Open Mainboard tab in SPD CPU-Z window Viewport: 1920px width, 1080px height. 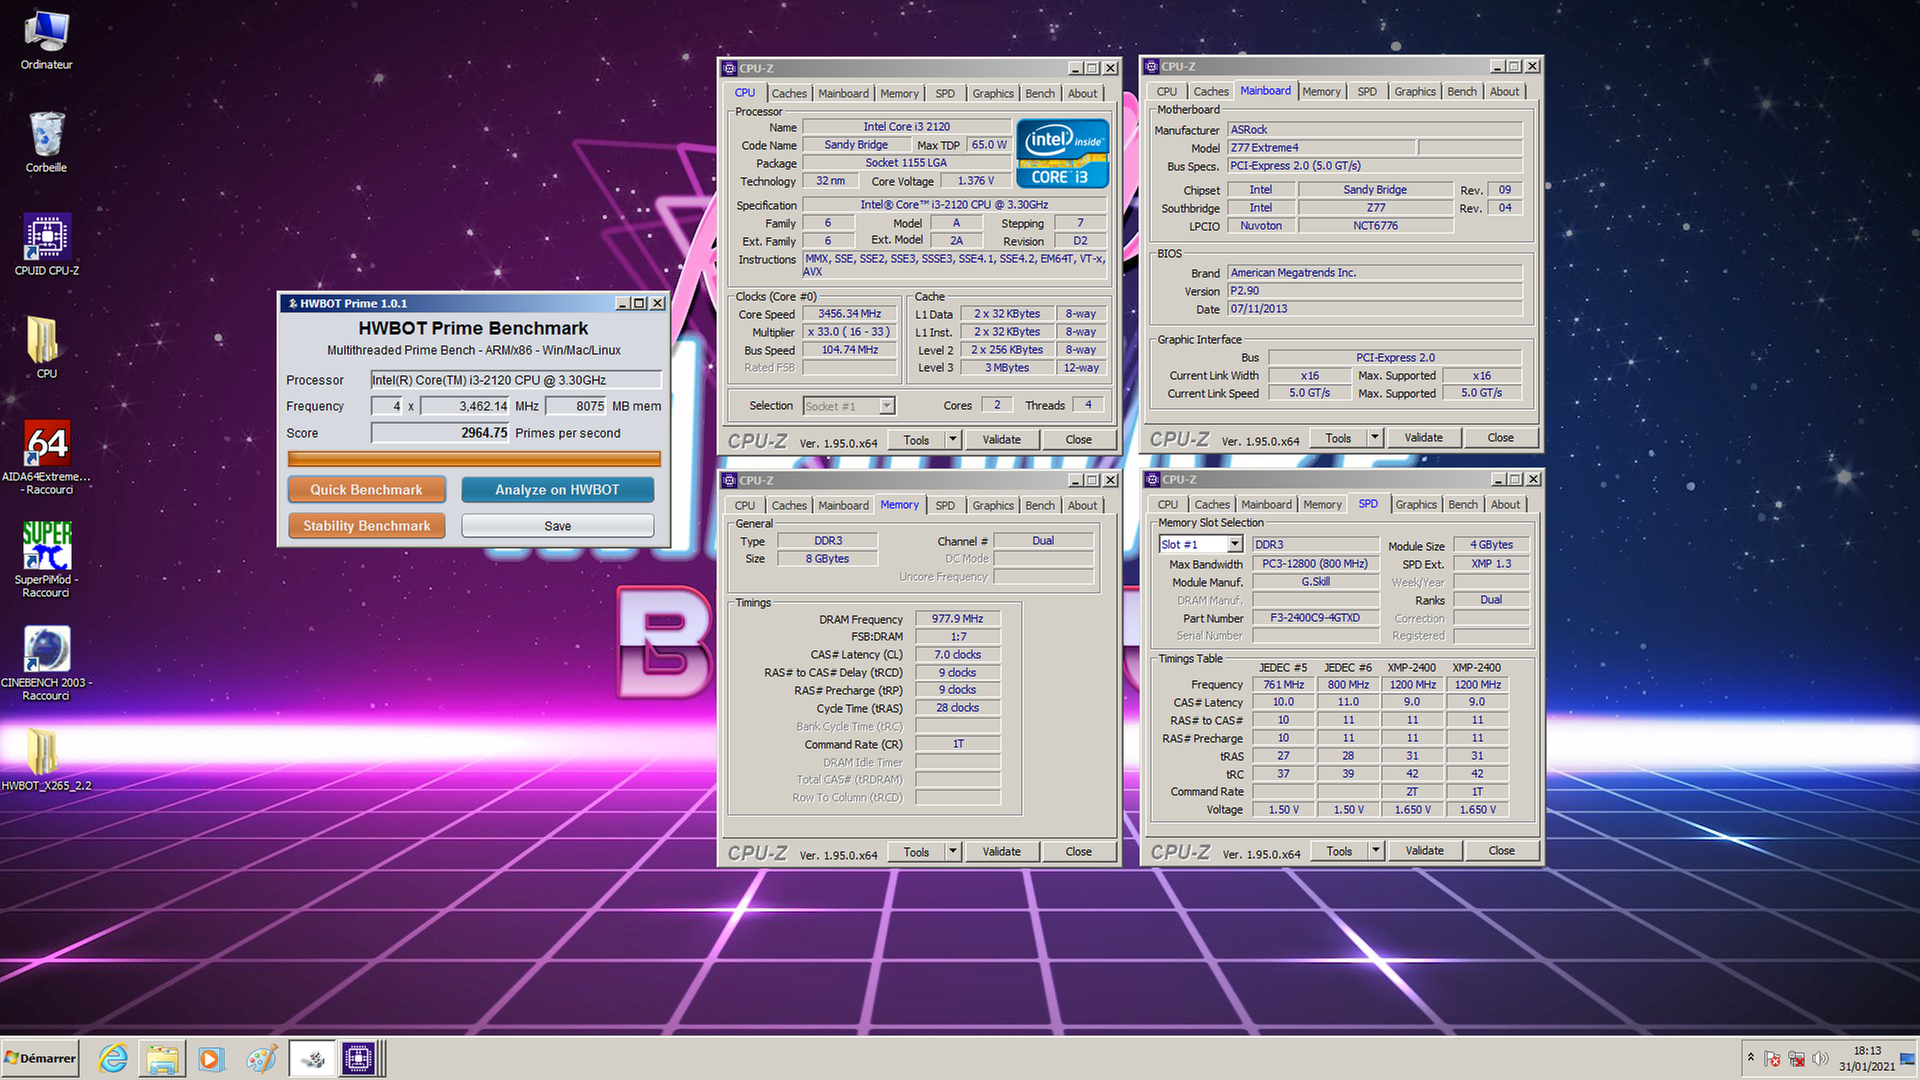1266,504
